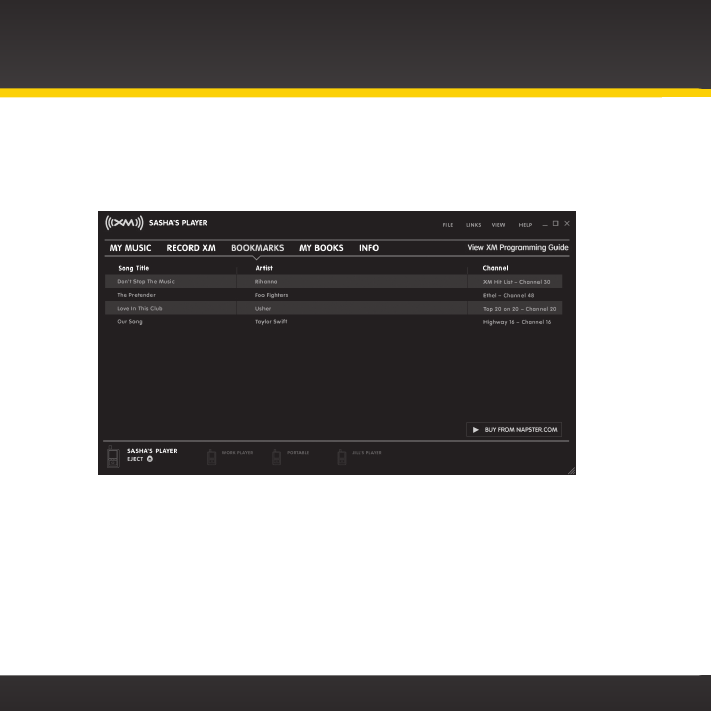
Task: Click Ethel – Channel 48 cell
Action: (x=508, y=295)
